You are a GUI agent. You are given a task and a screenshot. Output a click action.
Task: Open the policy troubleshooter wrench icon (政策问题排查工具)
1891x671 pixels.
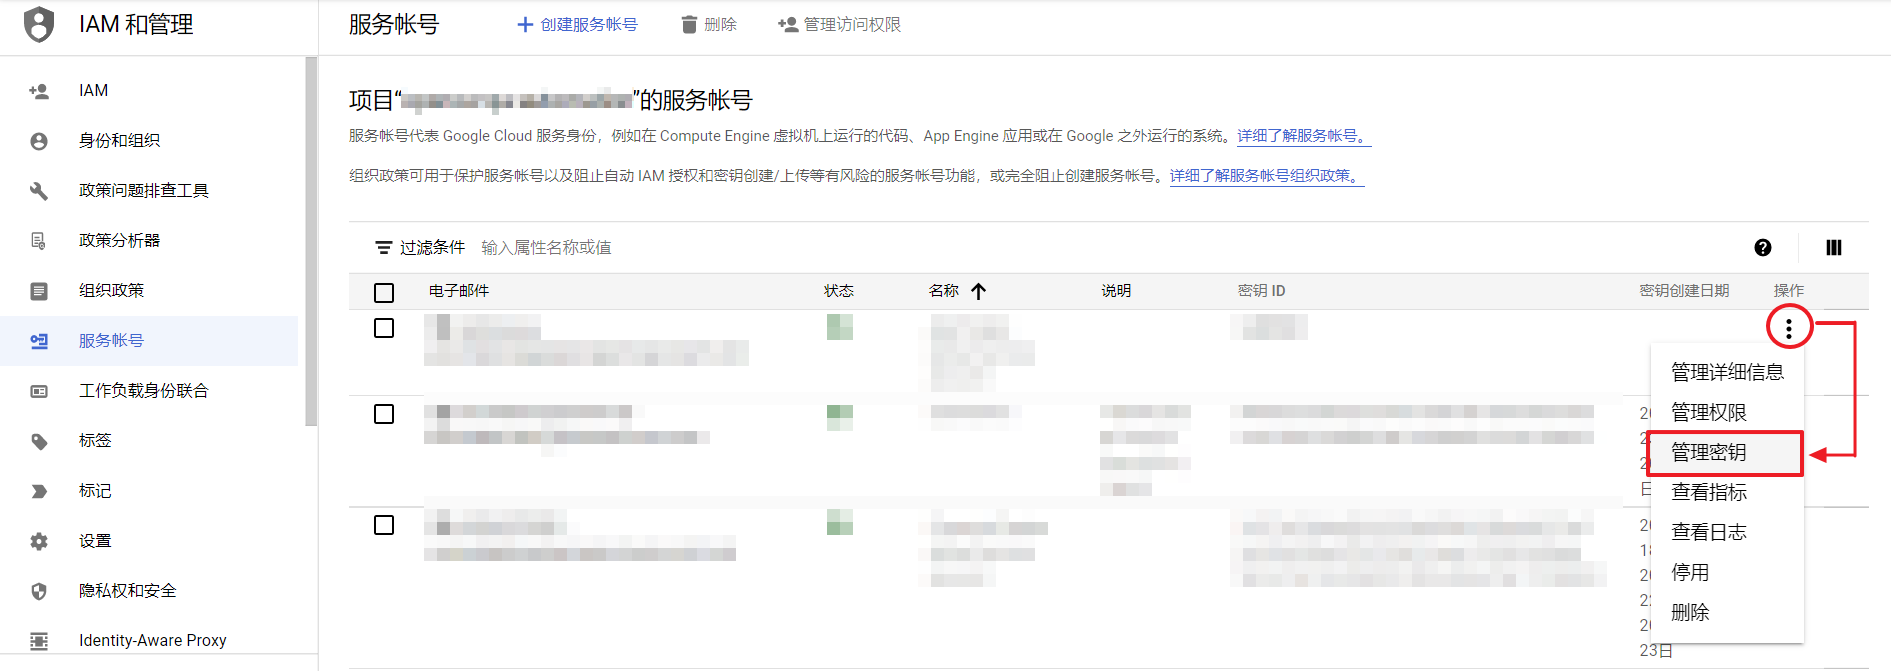click(x=39, y=190)
